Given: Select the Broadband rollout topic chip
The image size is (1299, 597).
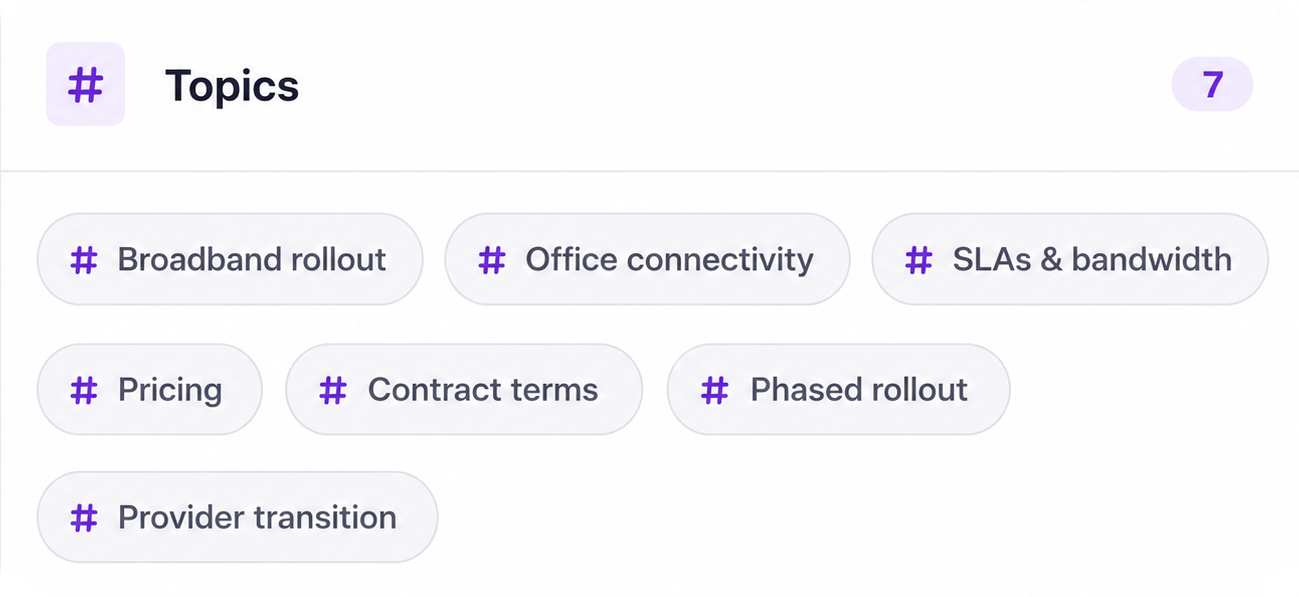Looking at the screenshot, I should click(230, 259).
